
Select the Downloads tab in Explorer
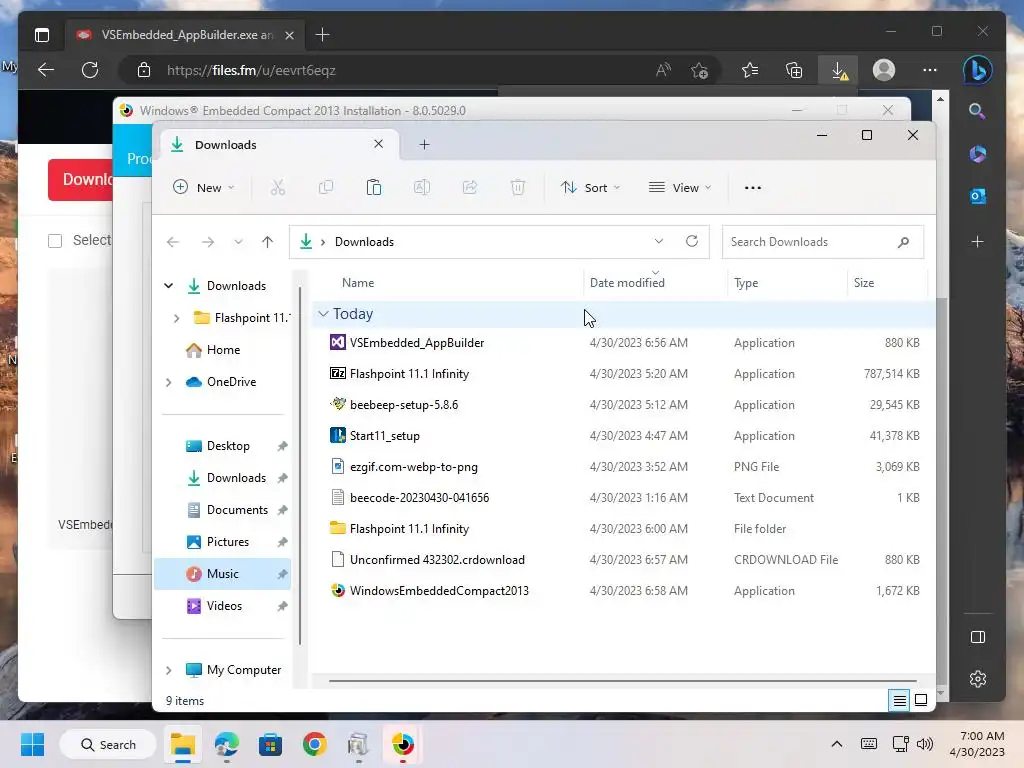(x=278, y=145)
